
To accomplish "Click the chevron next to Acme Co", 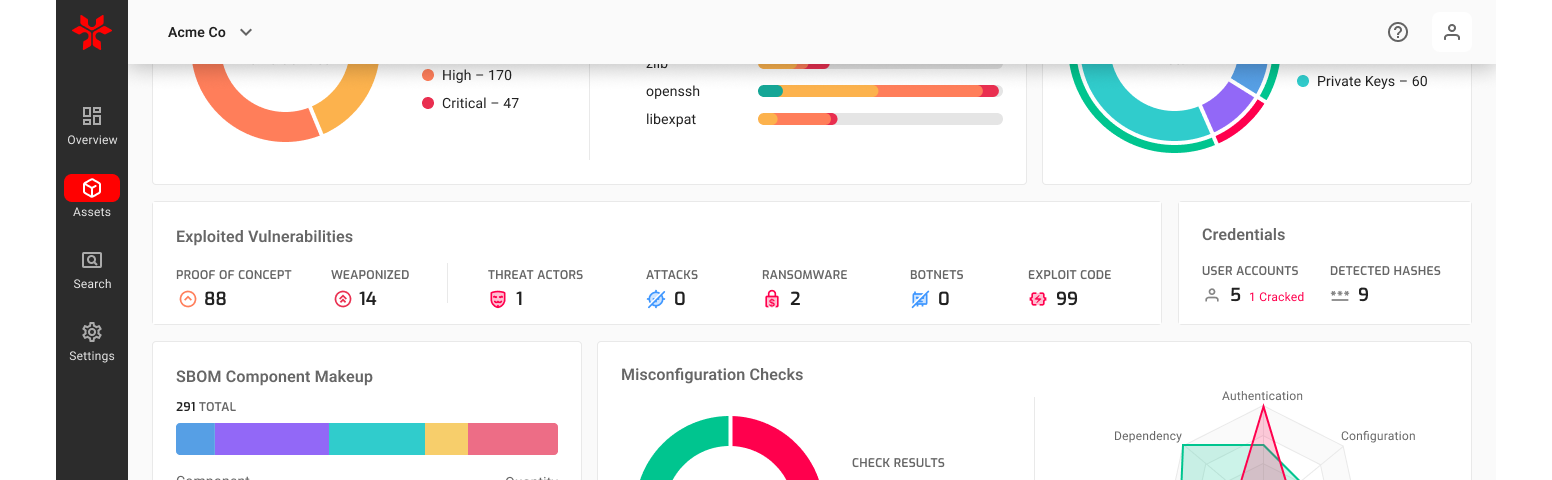I will pos(246,32).
